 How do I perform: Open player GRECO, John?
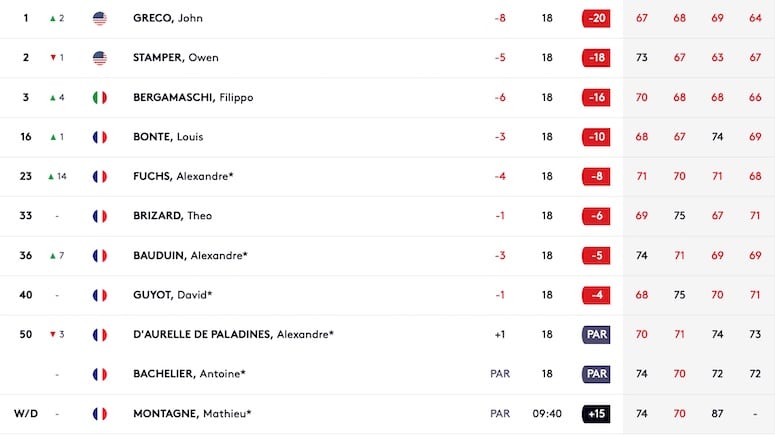point(168,18)
